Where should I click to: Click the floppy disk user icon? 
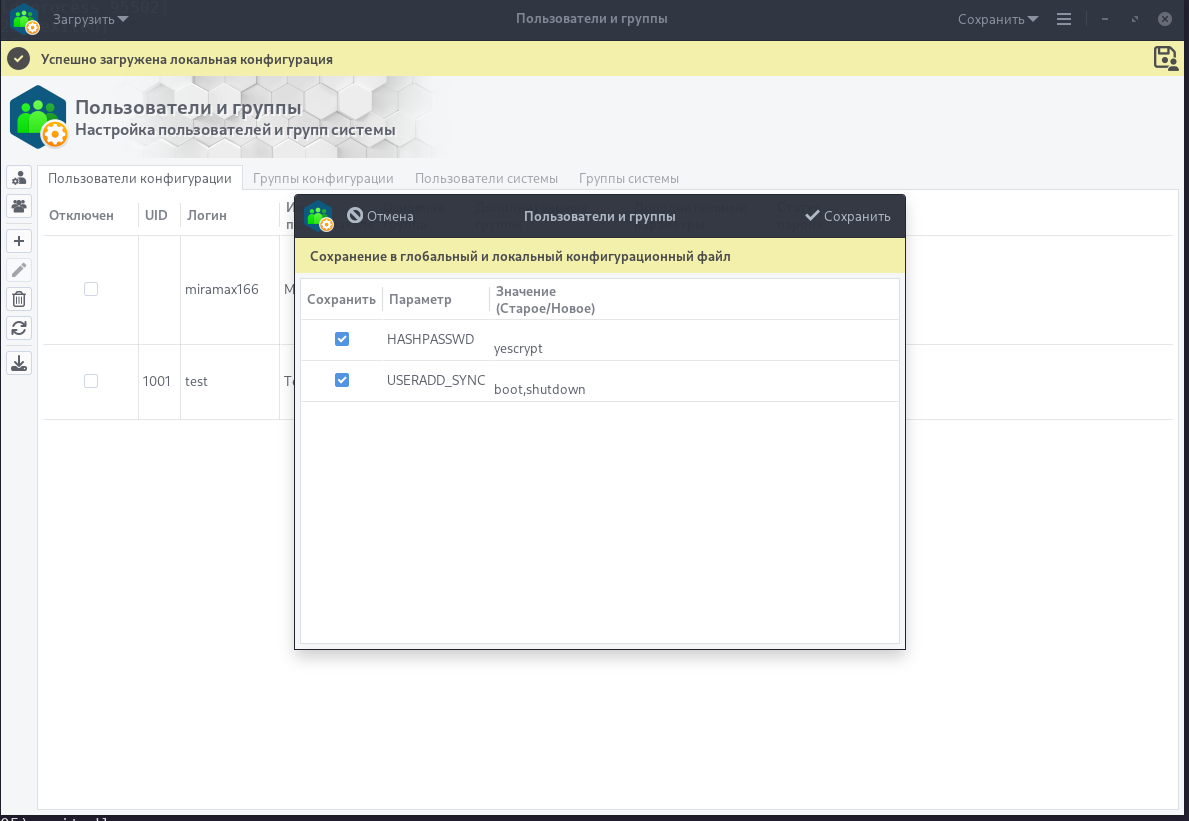(1165, 58)
